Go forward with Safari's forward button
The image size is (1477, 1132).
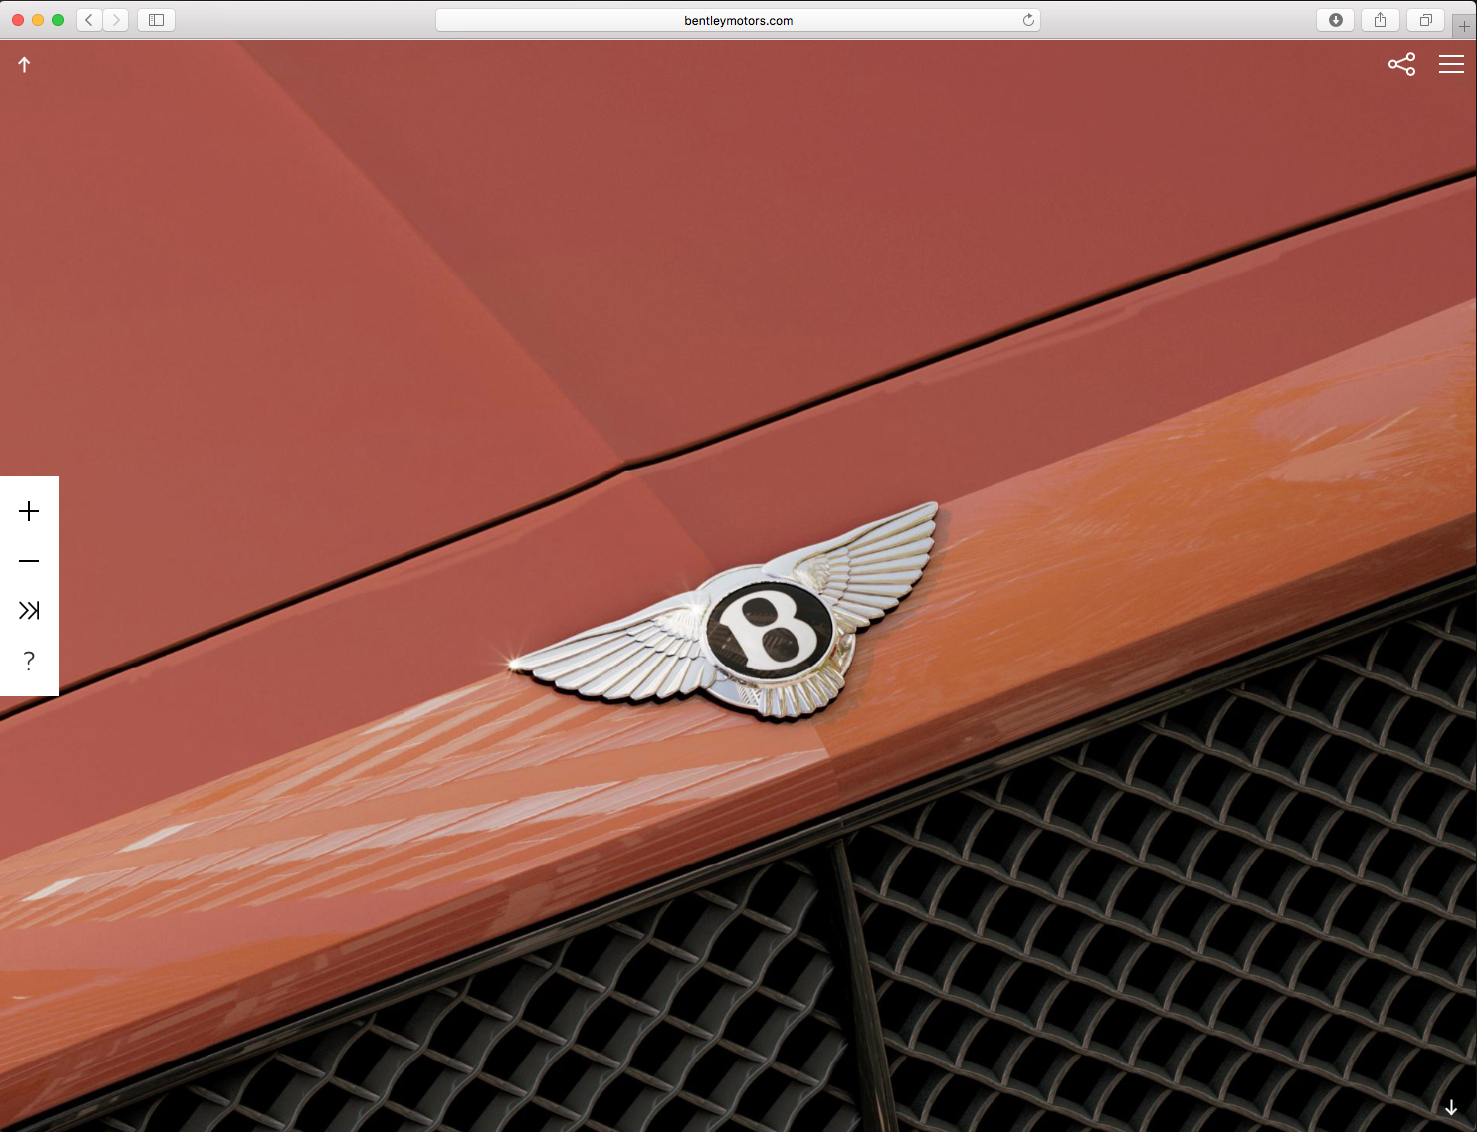tap(115, 20)
